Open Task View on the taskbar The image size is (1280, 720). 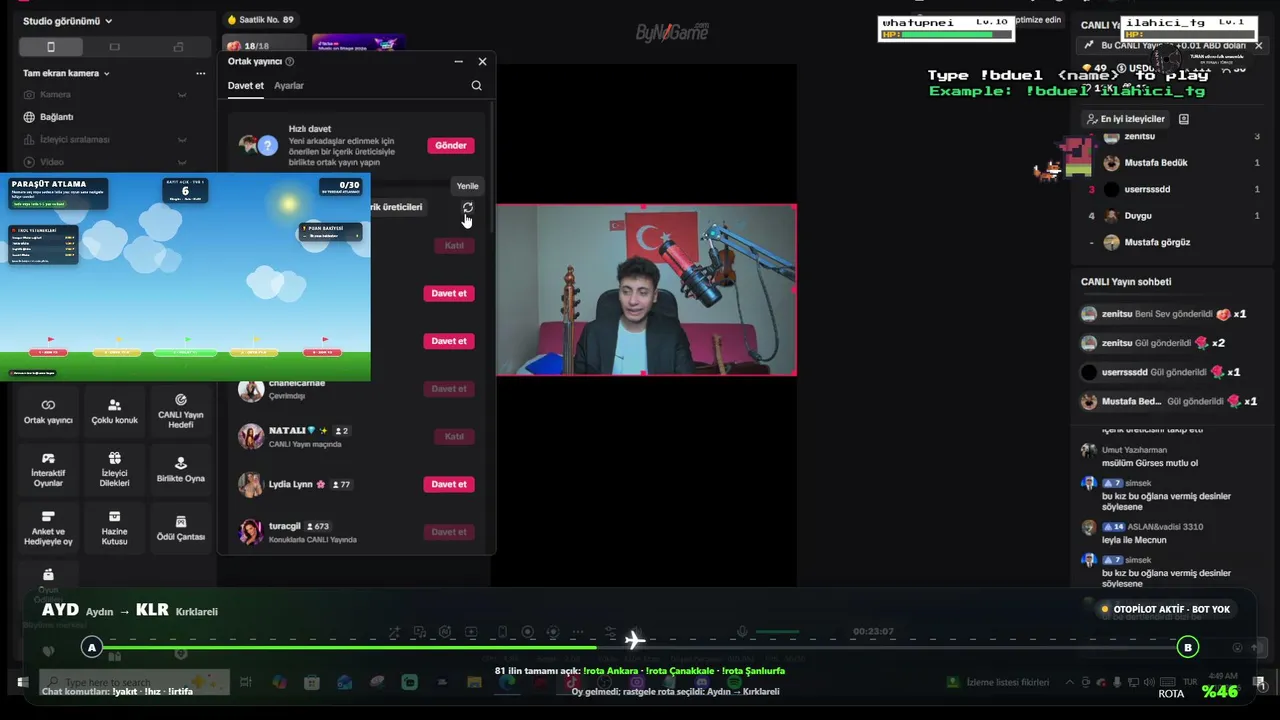point(246,682)
